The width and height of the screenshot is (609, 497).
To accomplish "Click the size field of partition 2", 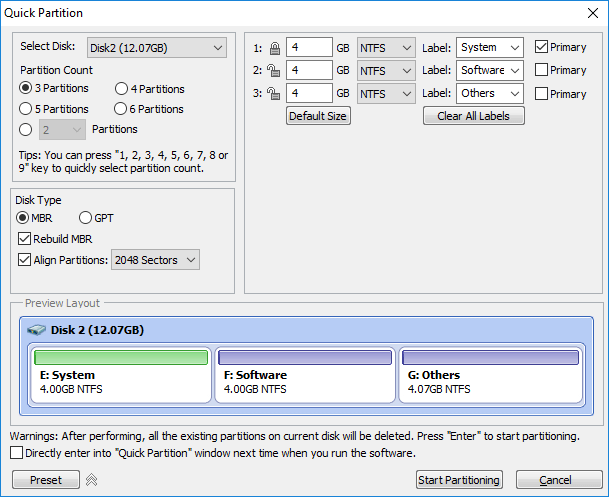I will pyautogui.click(x=309, y=70).
